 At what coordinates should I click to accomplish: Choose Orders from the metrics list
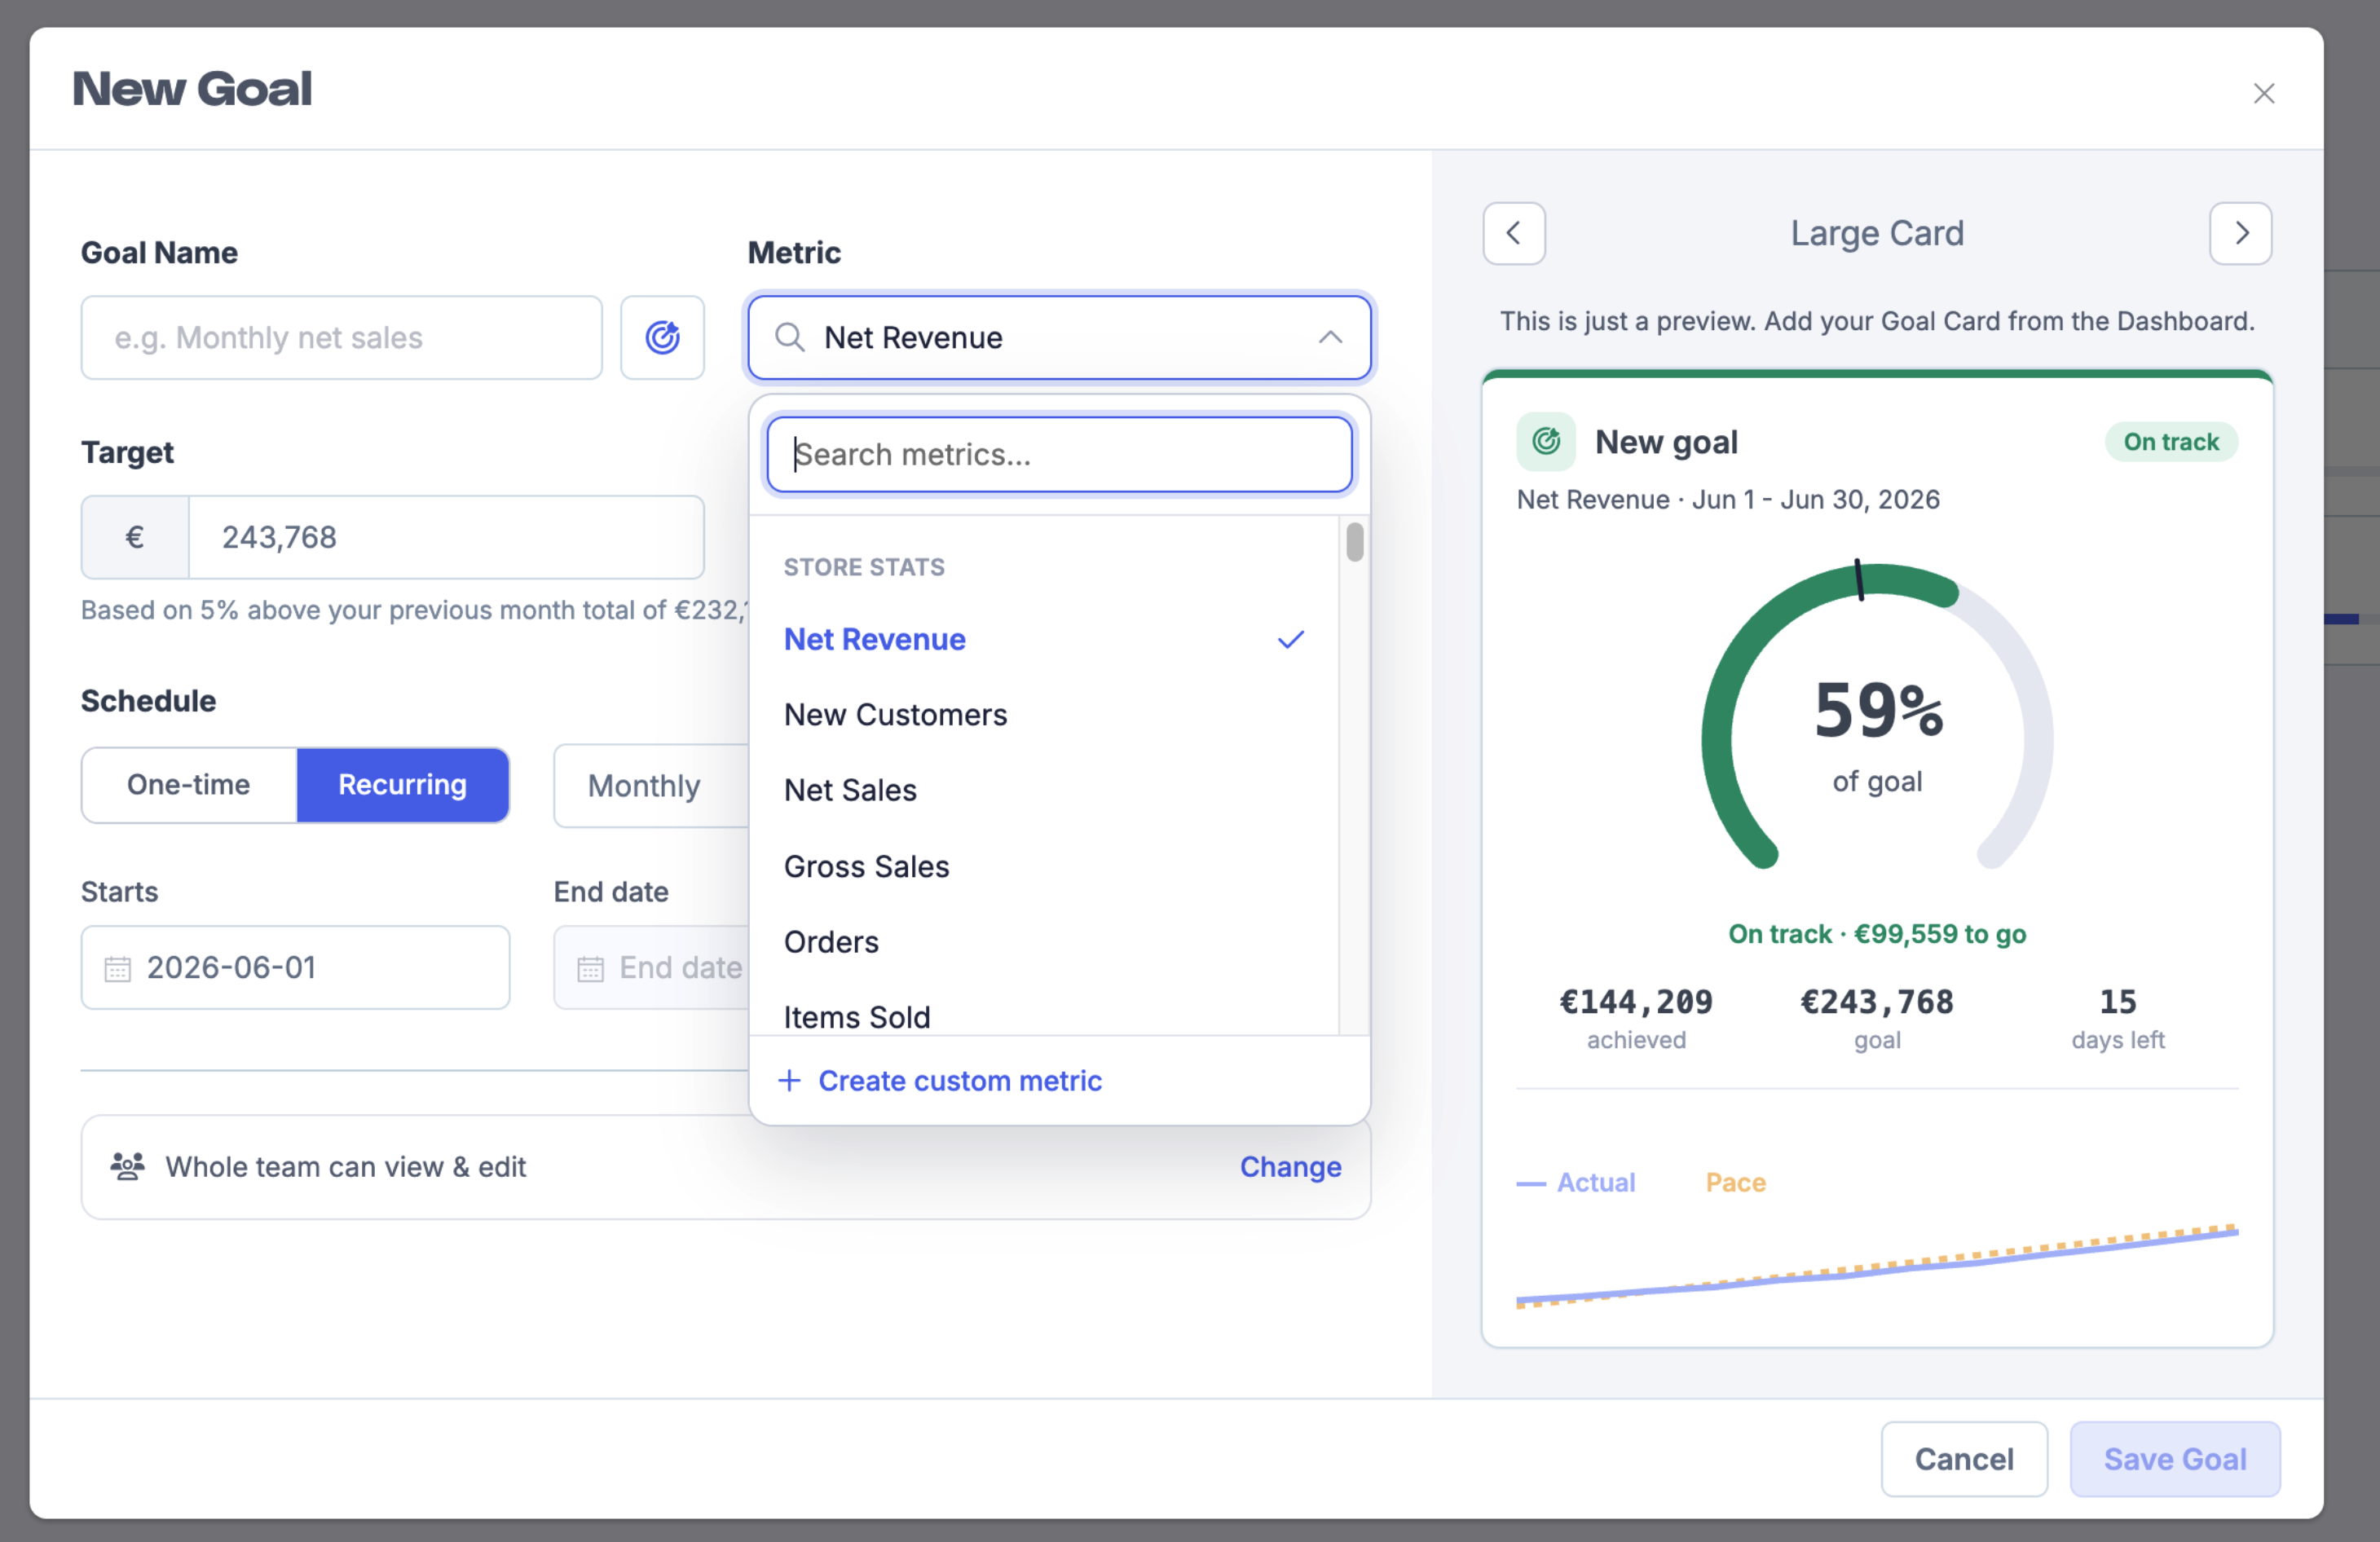click(x=1043, y=941)
